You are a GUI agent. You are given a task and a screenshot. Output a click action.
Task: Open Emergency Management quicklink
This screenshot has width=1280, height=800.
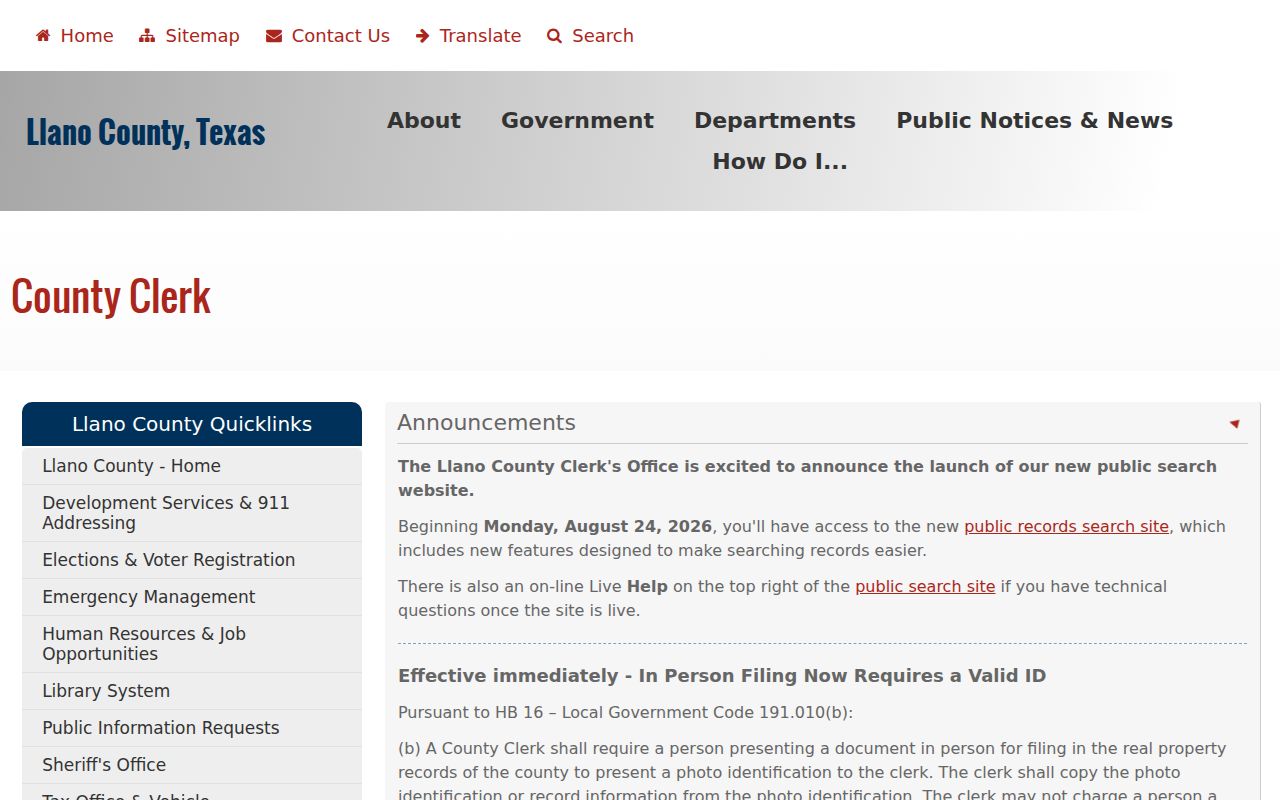(192, 597)
